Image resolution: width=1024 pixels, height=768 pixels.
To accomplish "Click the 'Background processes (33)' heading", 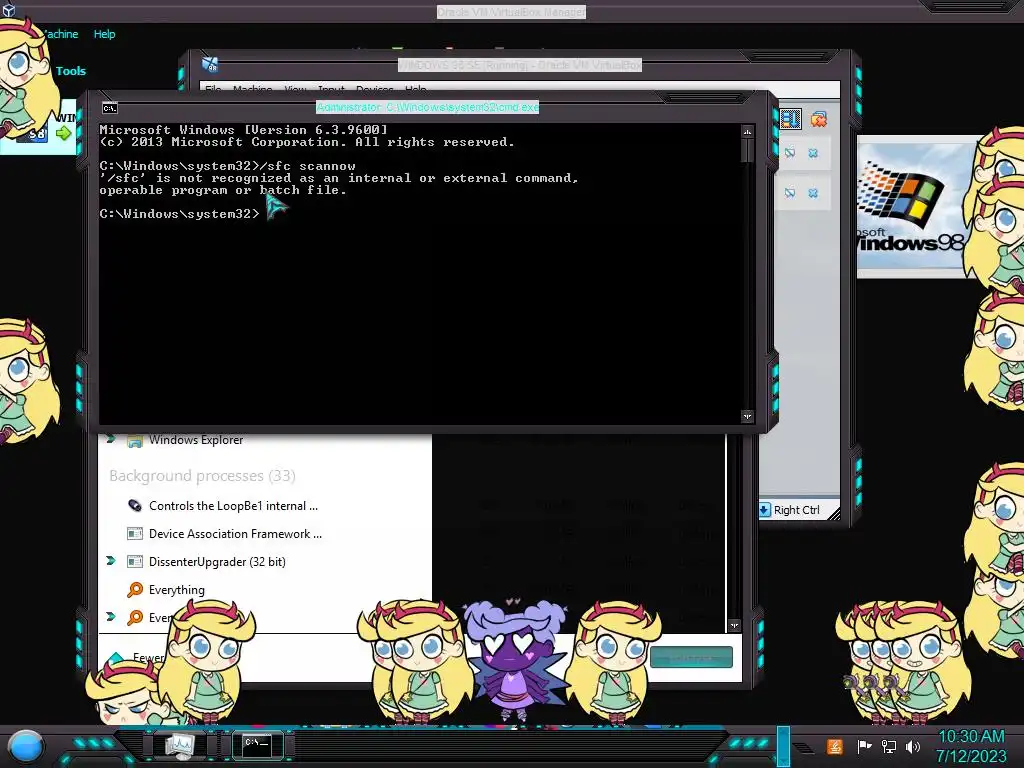I will [202, 475].
